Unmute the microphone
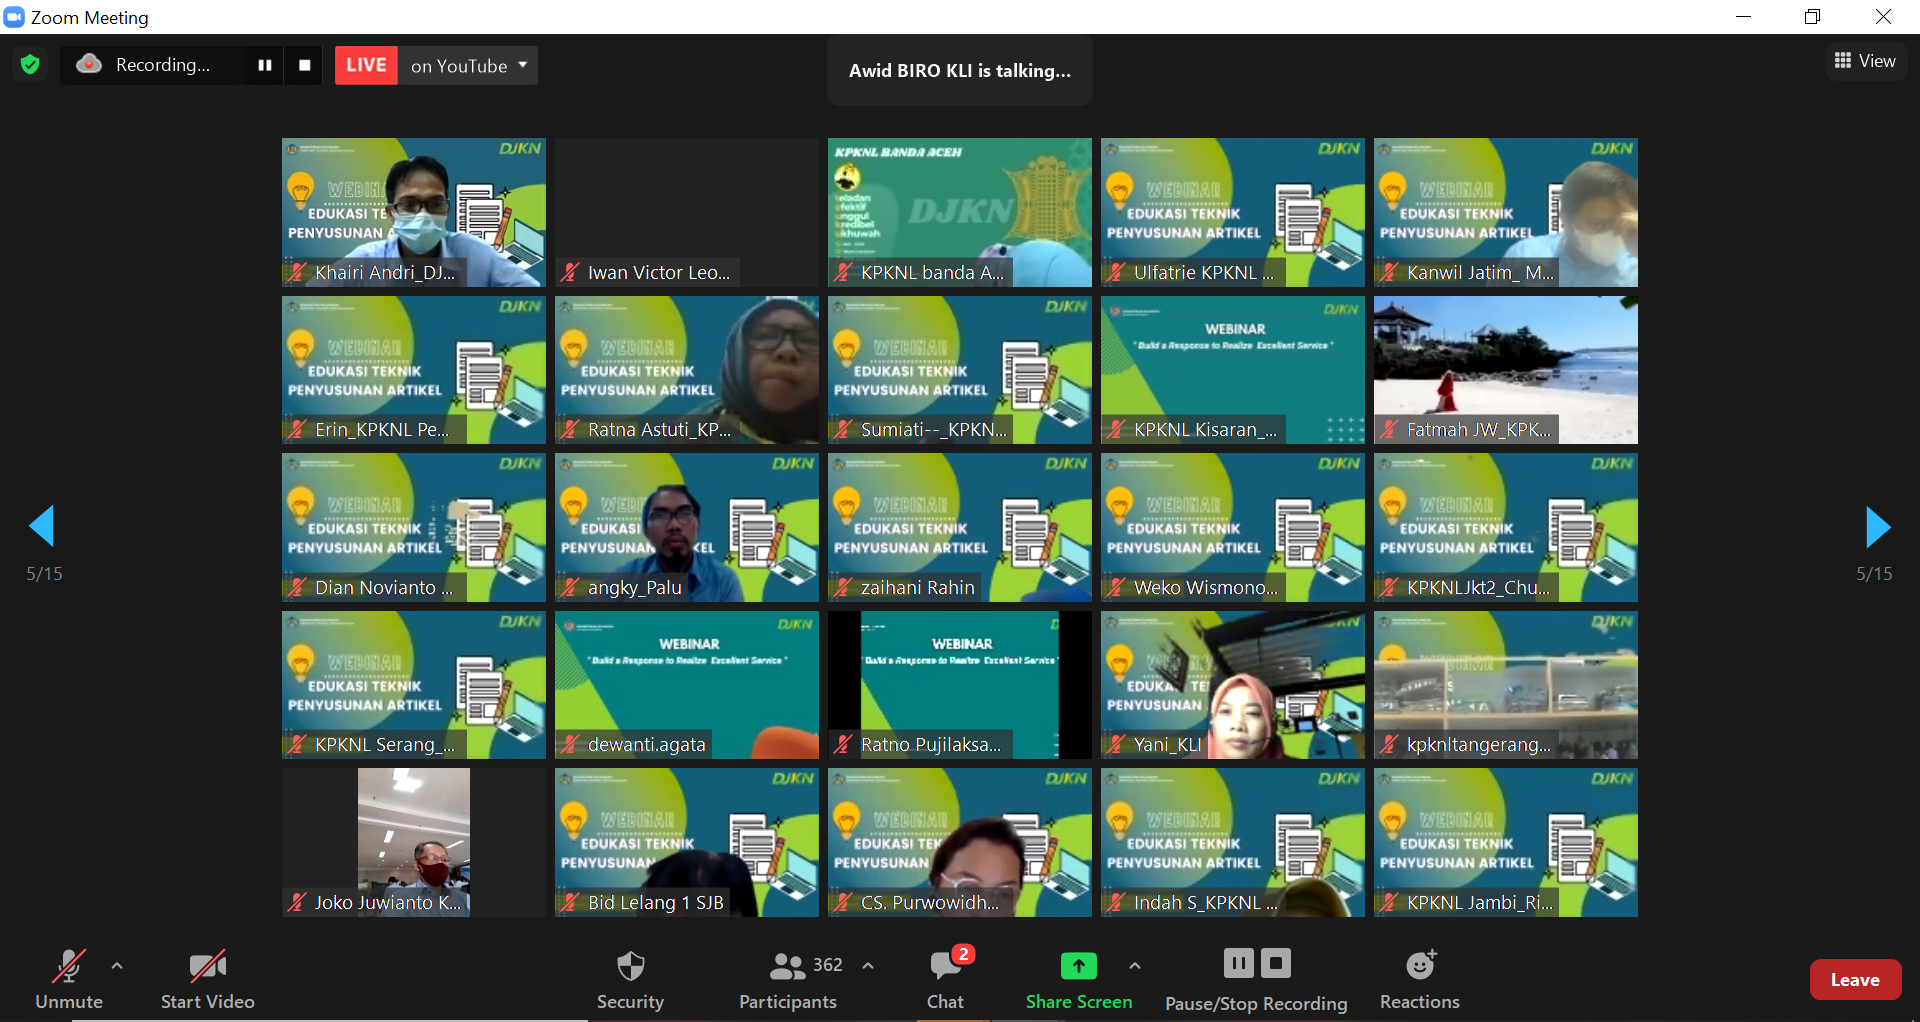1920x1022 pixels. click(x=68, y=979)
